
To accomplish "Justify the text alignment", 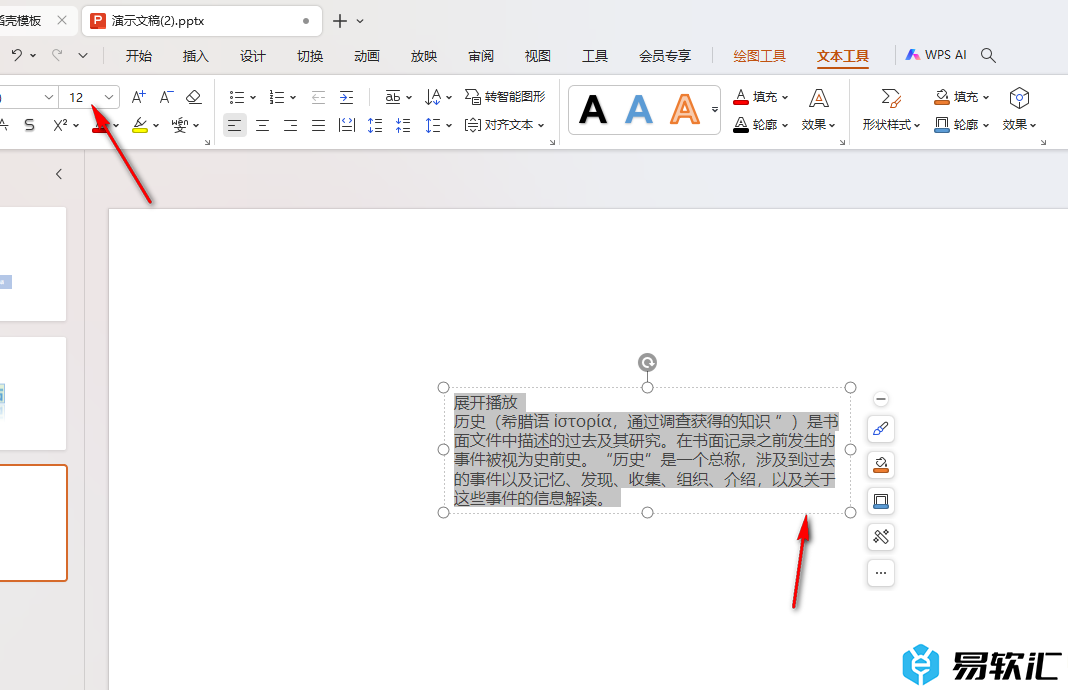I will pyautogui.click(x=318, y=125).
